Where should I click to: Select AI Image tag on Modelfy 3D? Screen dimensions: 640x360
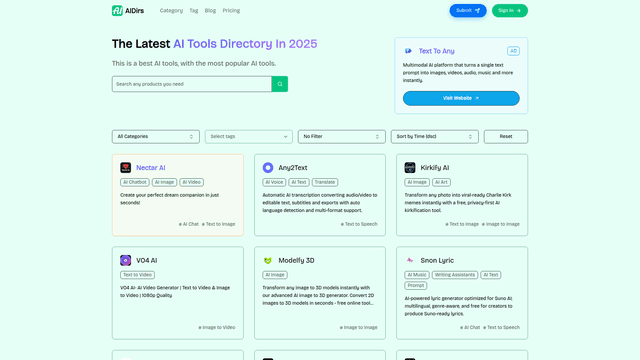point(275,275)
